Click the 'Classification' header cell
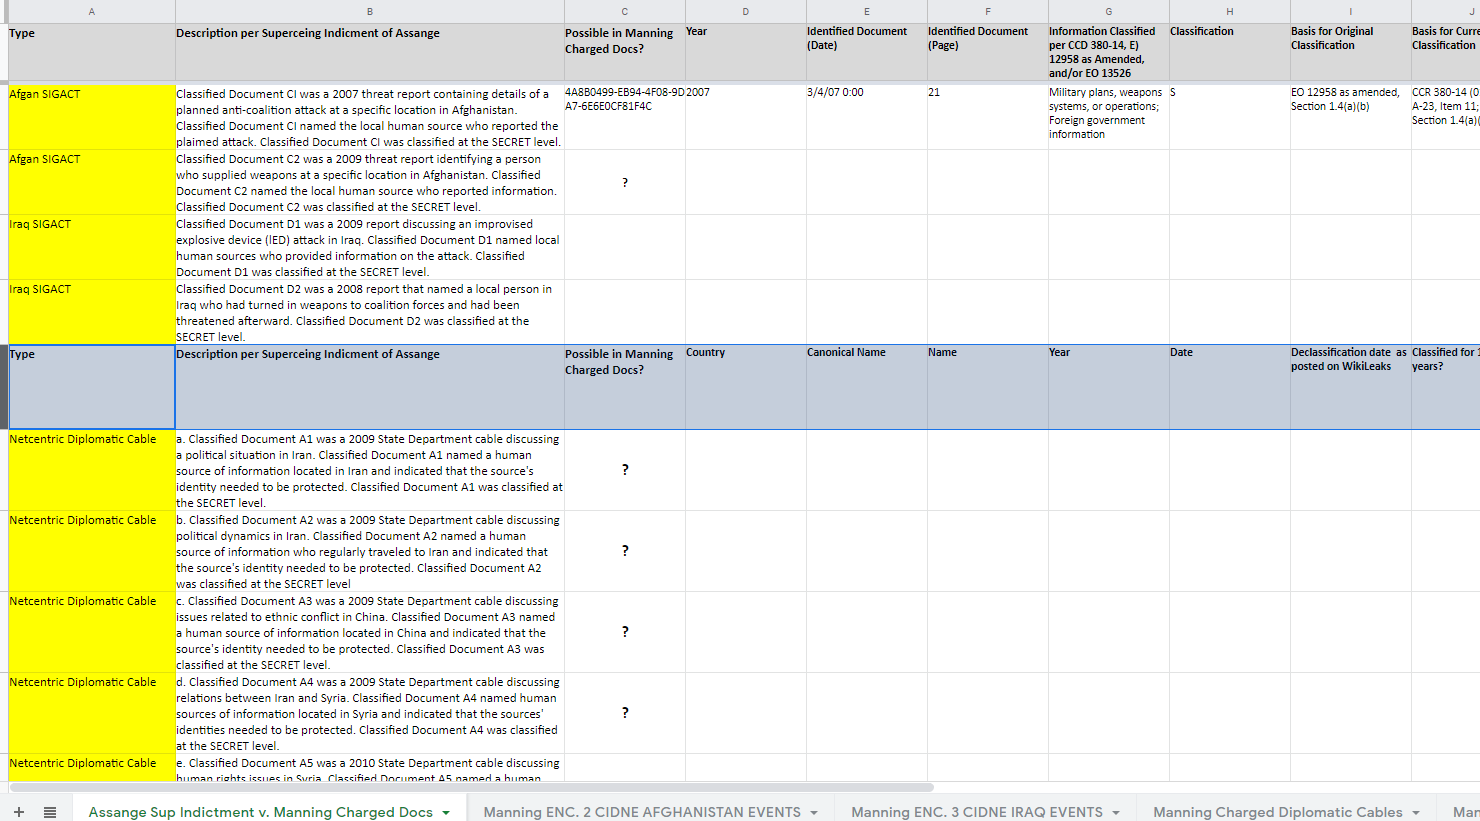1480x821 pixels. (x=1230, y=53)
